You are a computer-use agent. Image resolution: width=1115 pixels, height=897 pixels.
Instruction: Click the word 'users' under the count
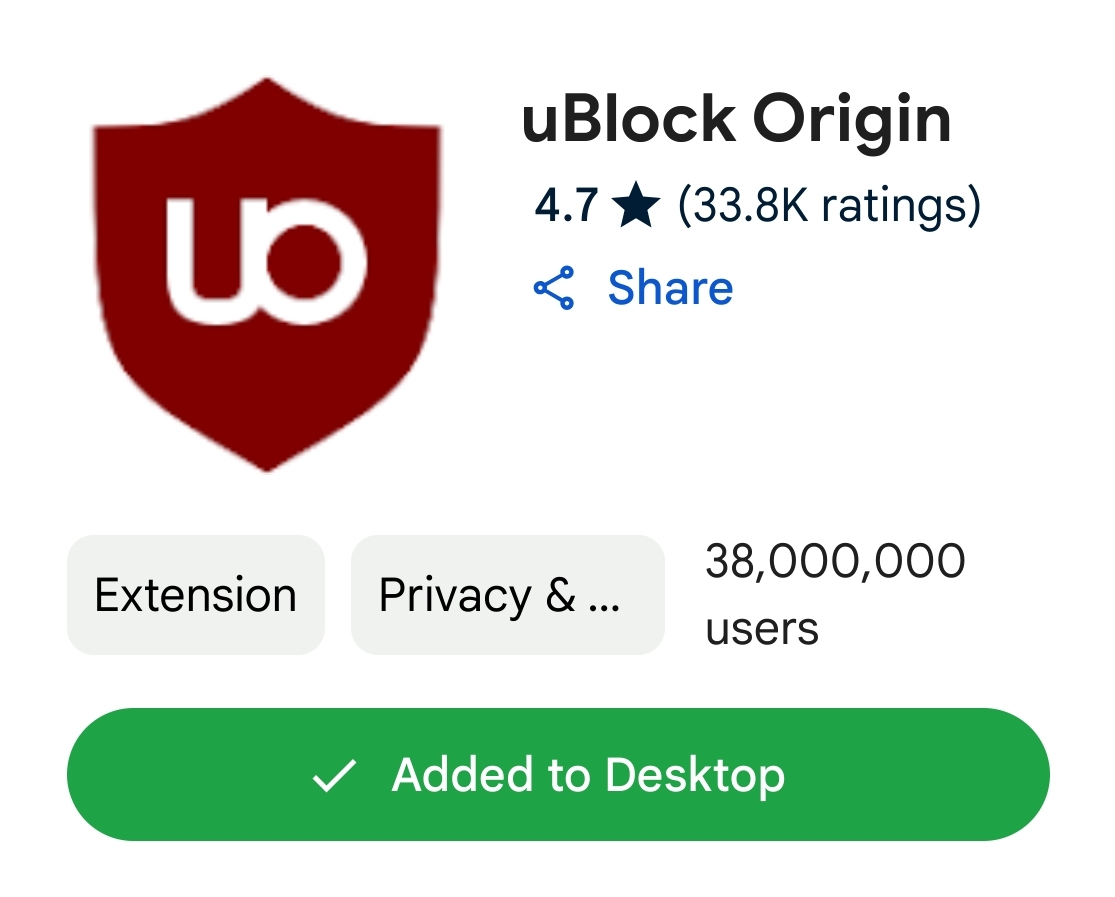[x=762, y=629]
